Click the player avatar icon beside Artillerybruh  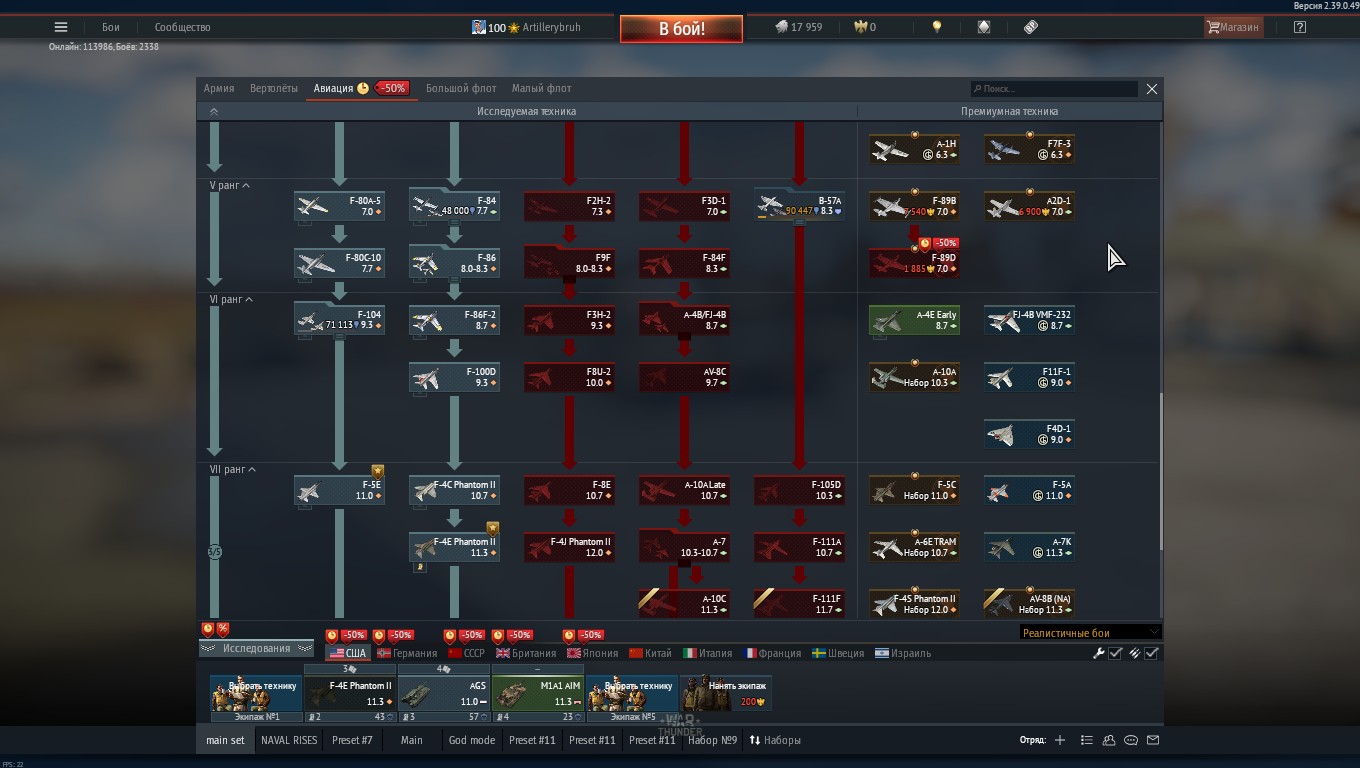(479, 27)
